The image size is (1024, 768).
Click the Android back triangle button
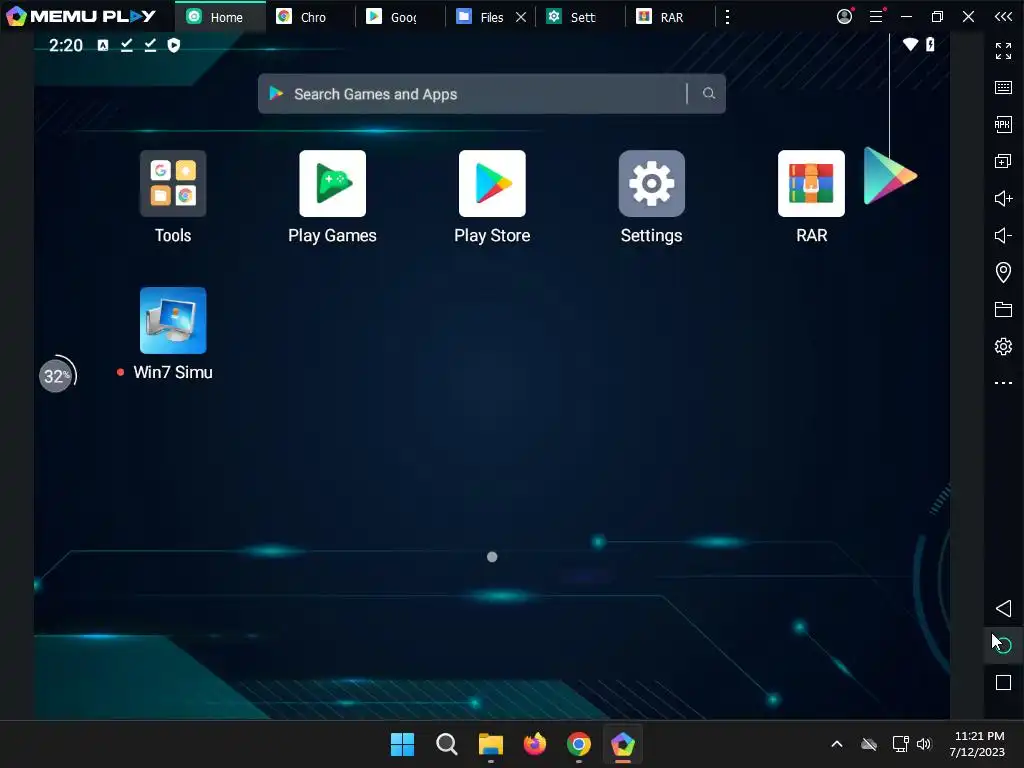(1003, 609)
